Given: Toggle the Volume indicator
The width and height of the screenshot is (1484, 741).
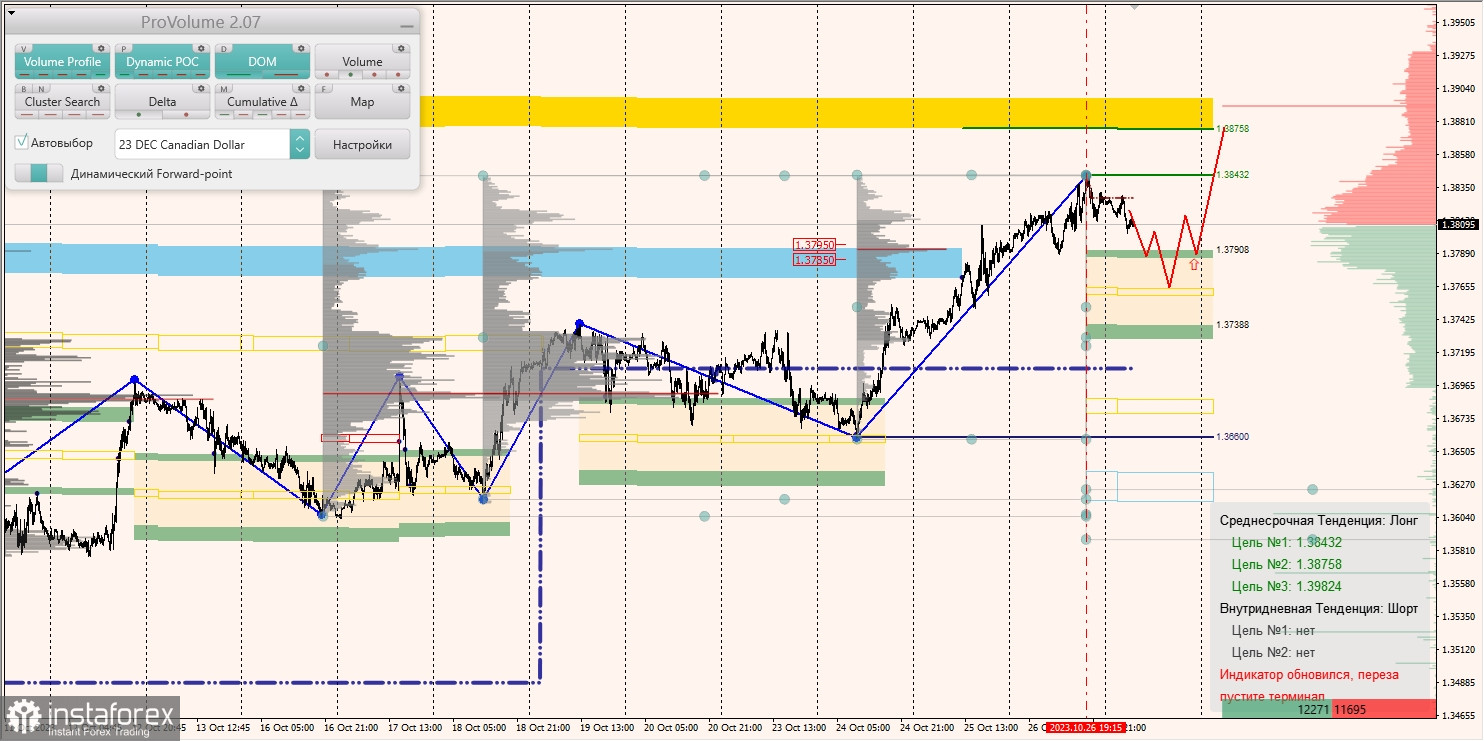Looking at the screenshot, I should 362,61.
